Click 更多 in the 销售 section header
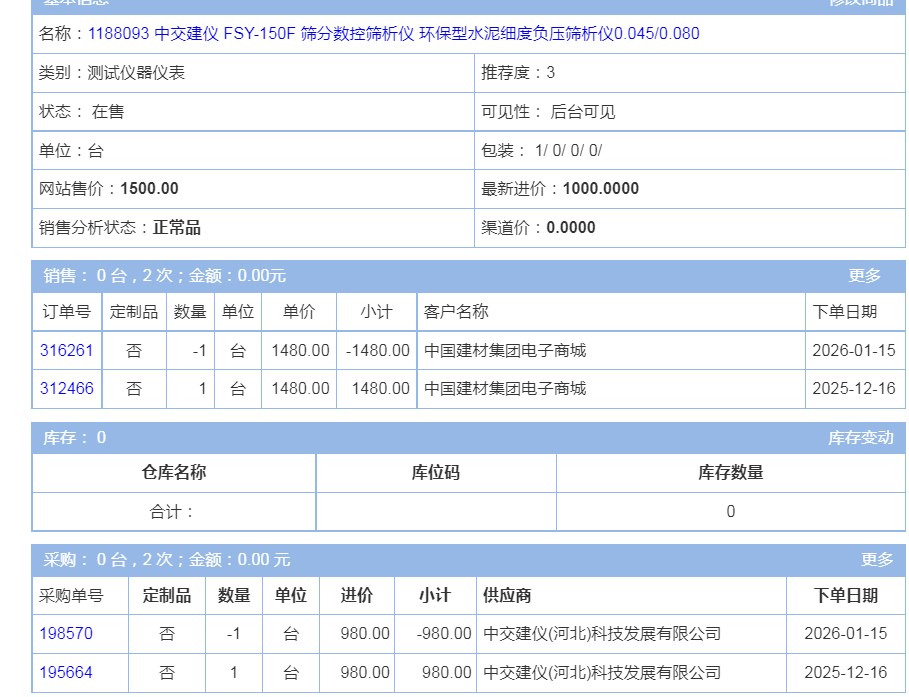Image resolution: width=909 pixels, height=697 pixels. pyautogui.click(x=864, y=276)
